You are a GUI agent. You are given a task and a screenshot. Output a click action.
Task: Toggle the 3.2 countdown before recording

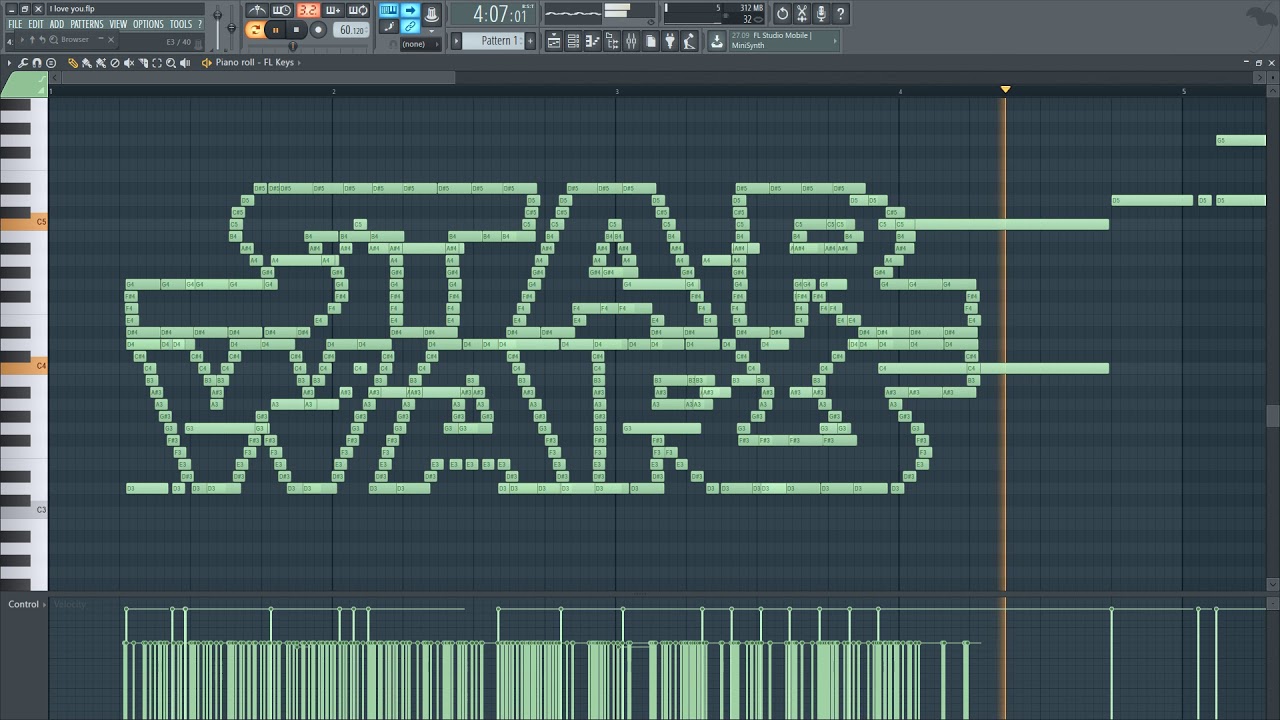click(308, 10)
